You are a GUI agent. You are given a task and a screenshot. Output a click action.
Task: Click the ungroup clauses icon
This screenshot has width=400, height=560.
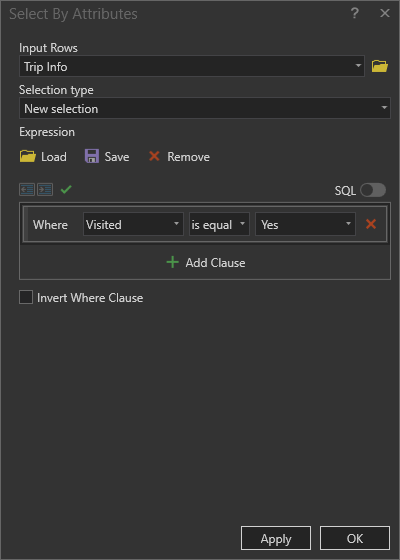click(x=27, y=189)
